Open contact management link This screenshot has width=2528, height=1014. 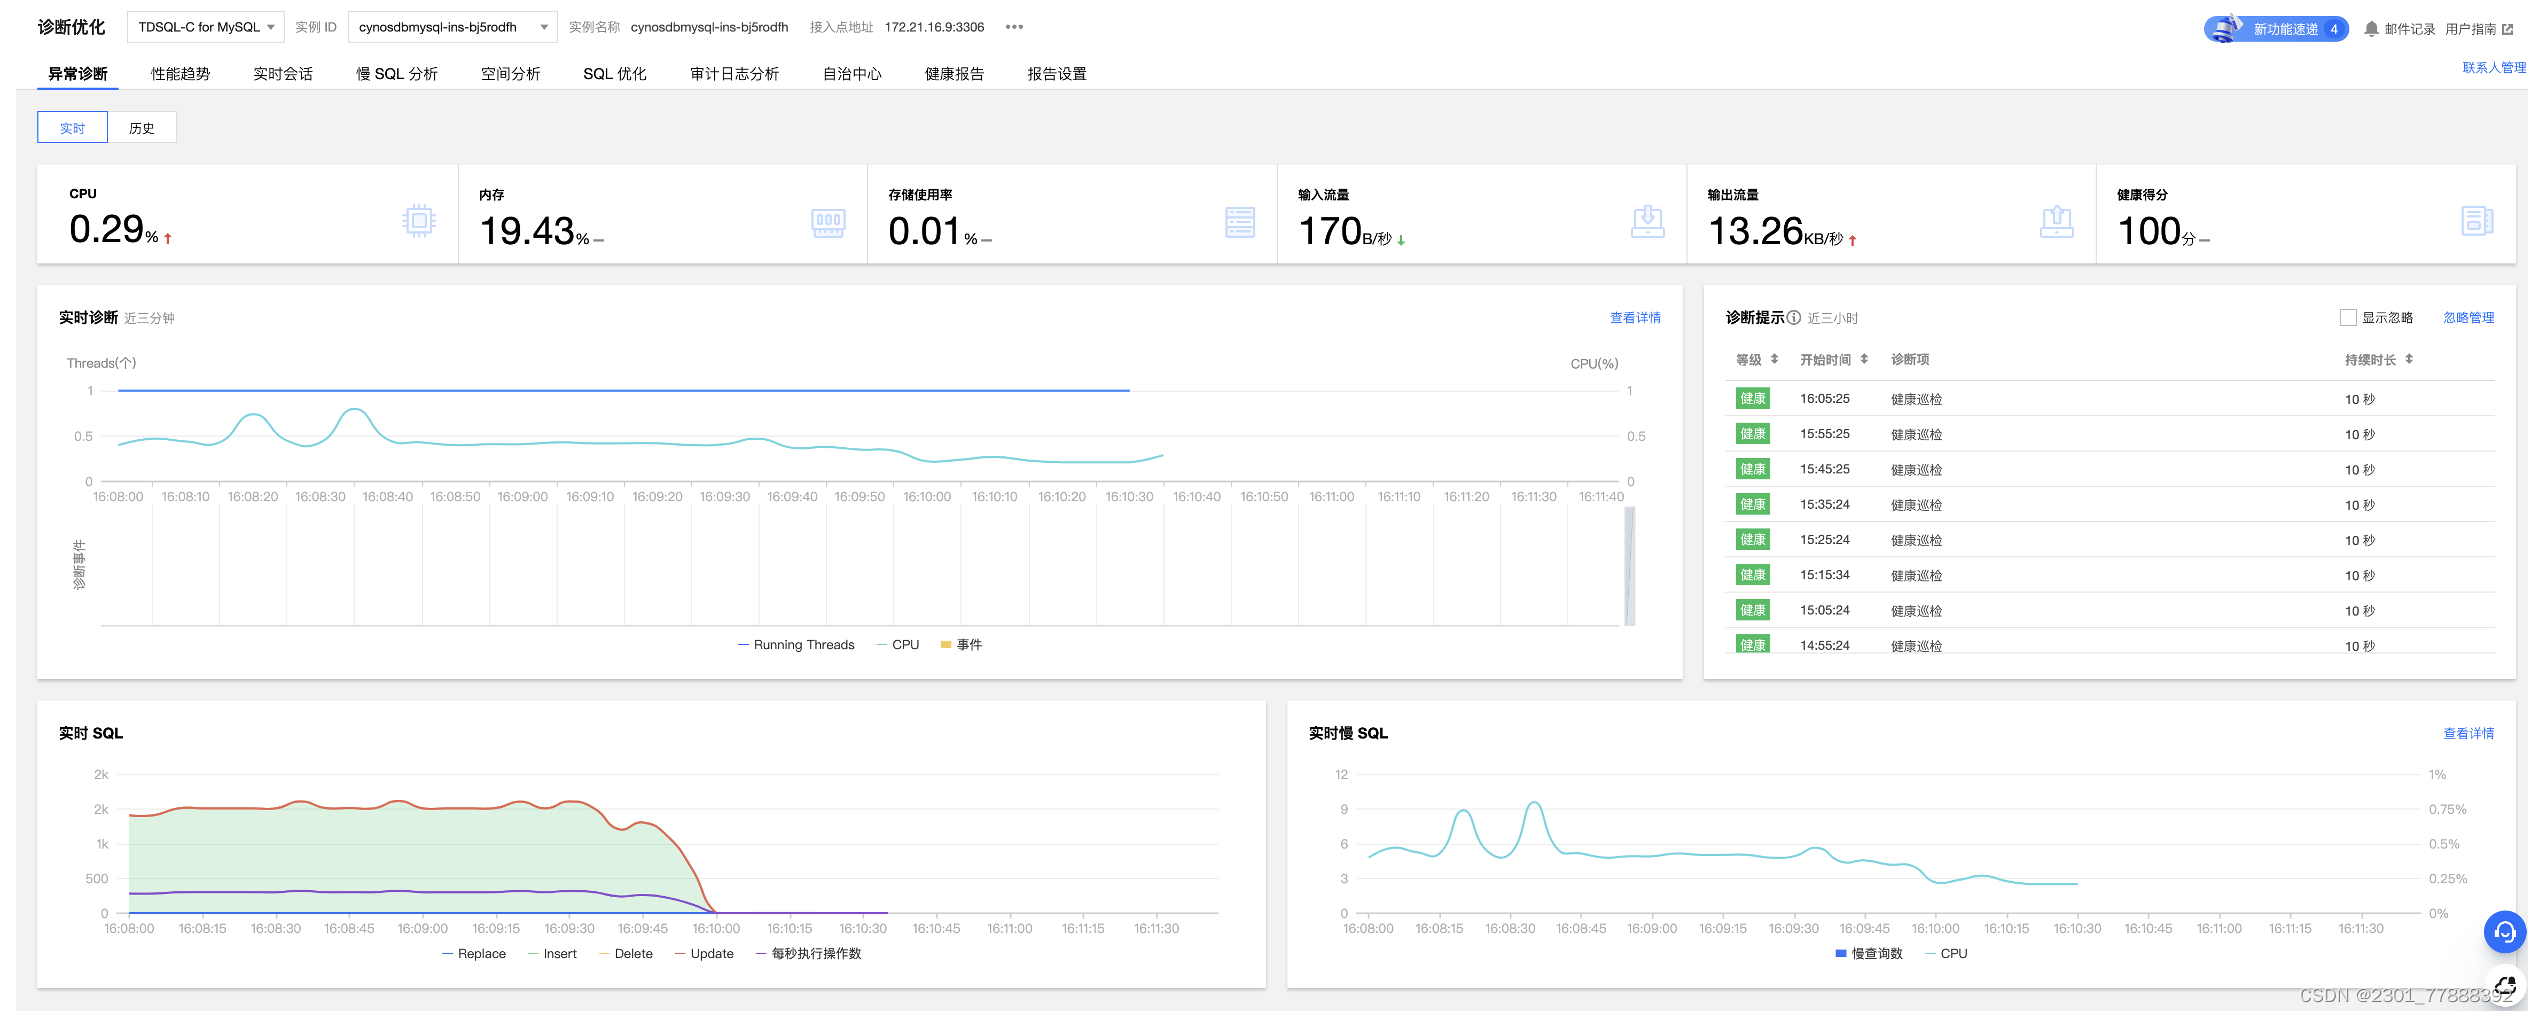pyautogui.click(x=2494, y=68)
